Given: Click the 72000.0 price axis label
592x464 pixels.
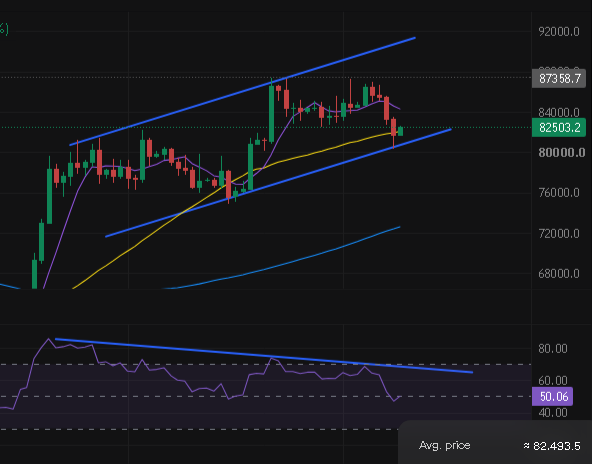Looking at the screenshot, I should (559, 234).
